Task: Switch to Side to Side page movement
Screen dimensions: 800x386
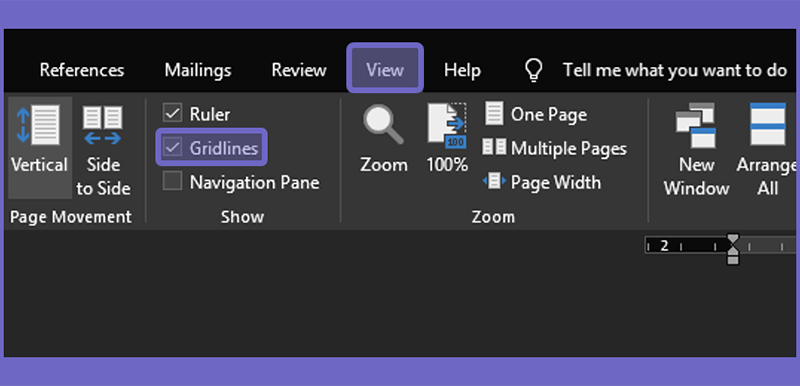Action: click(x=103, y=125)
